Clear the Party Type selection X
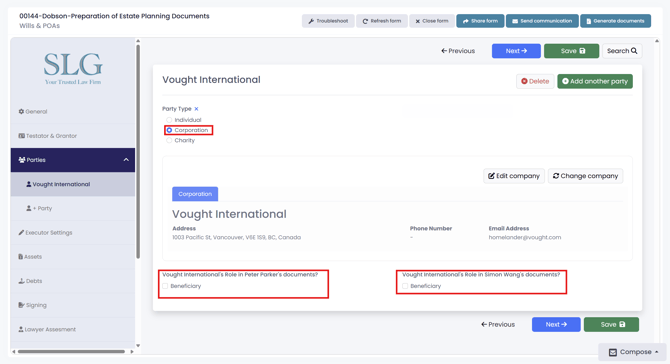Image resolution: width=670 pixels, height=364 pixels. 196,109
